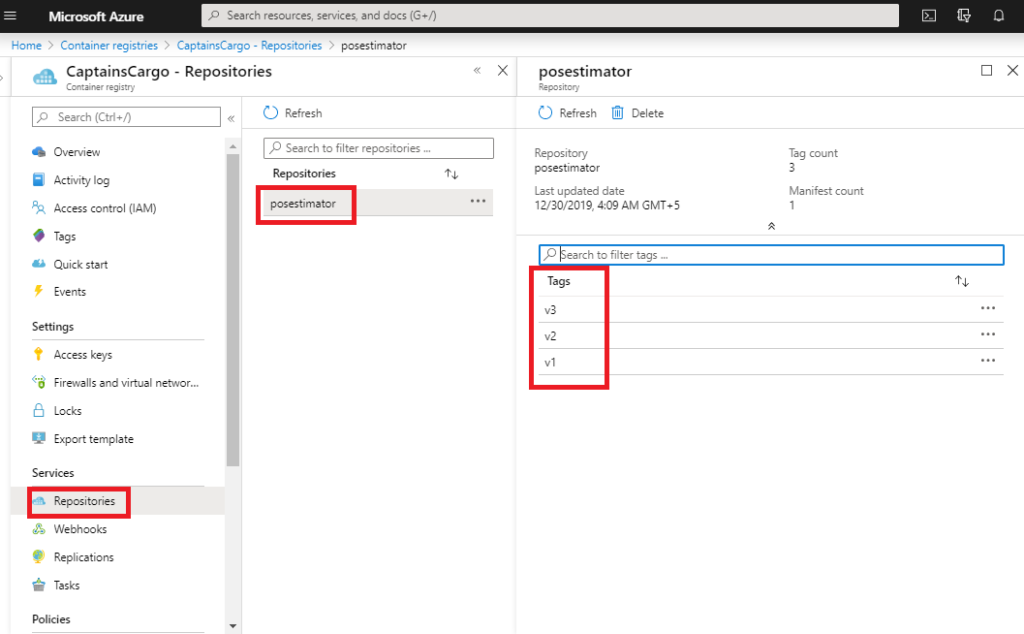Collapse the CaptainsCargo repositories blade
This screenshot has width=1024, height=634.
[477, 70]
